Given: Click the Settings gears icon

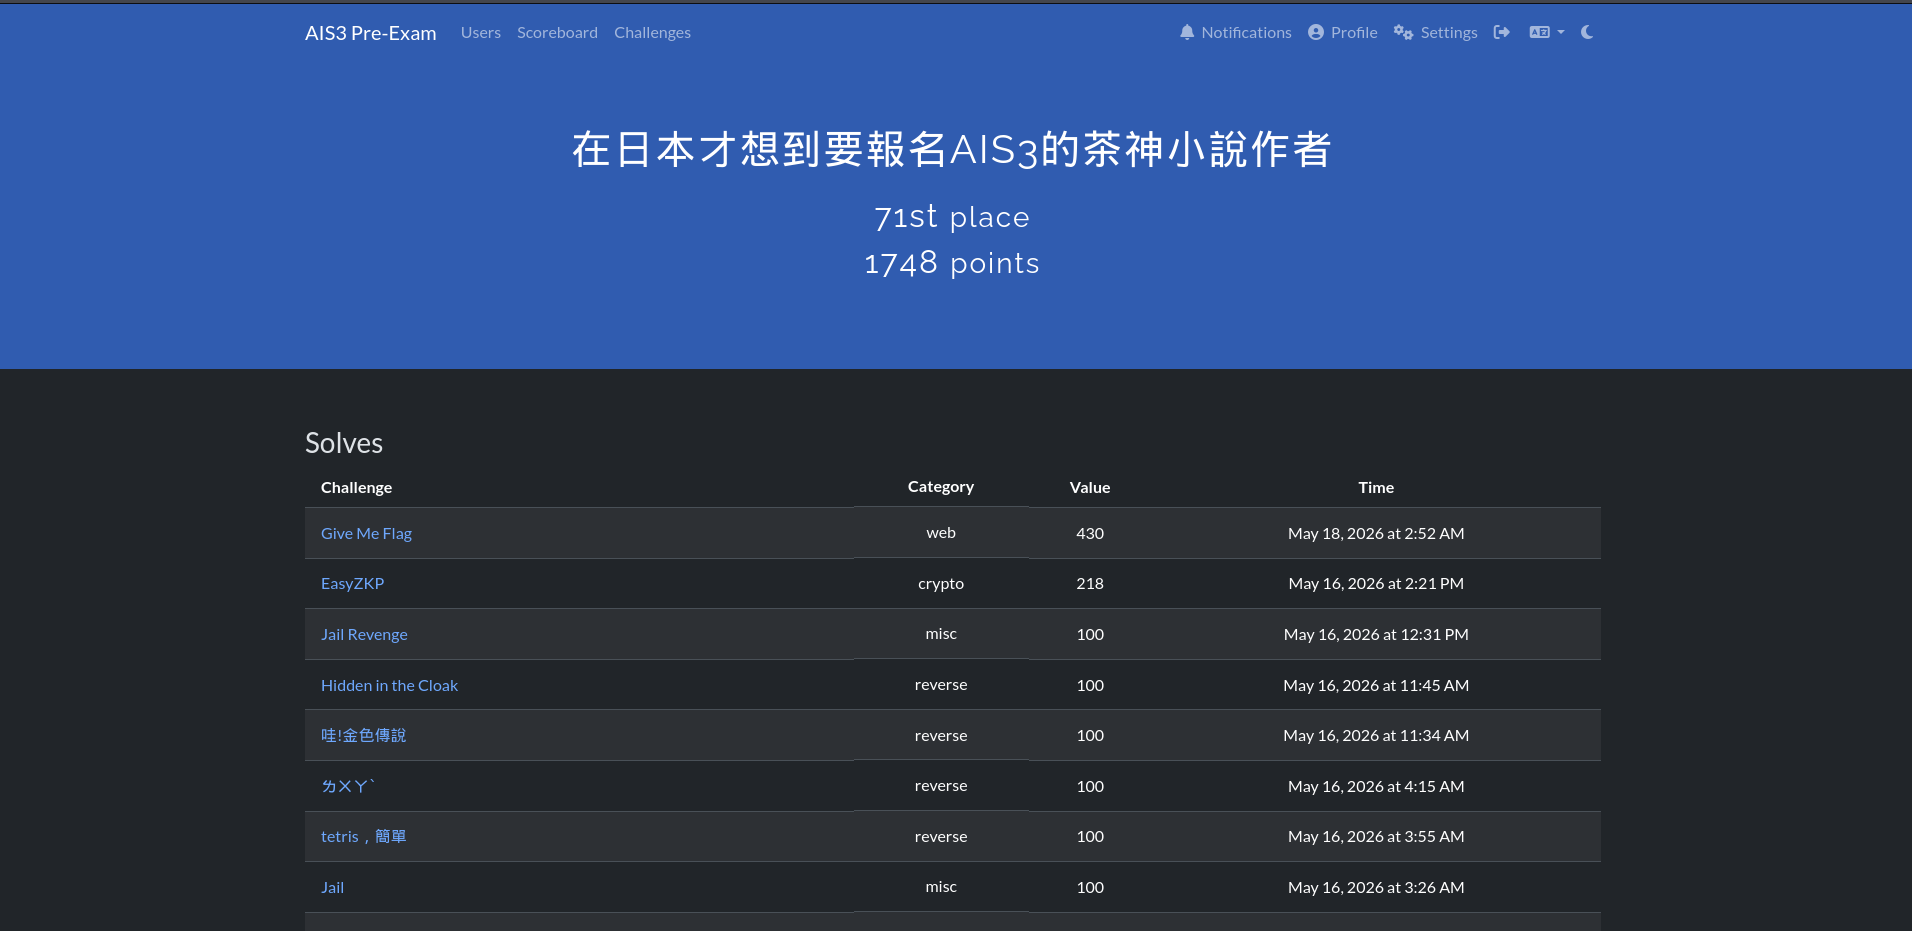Looking at the screenshot, I should click(x=1403, y=32).
